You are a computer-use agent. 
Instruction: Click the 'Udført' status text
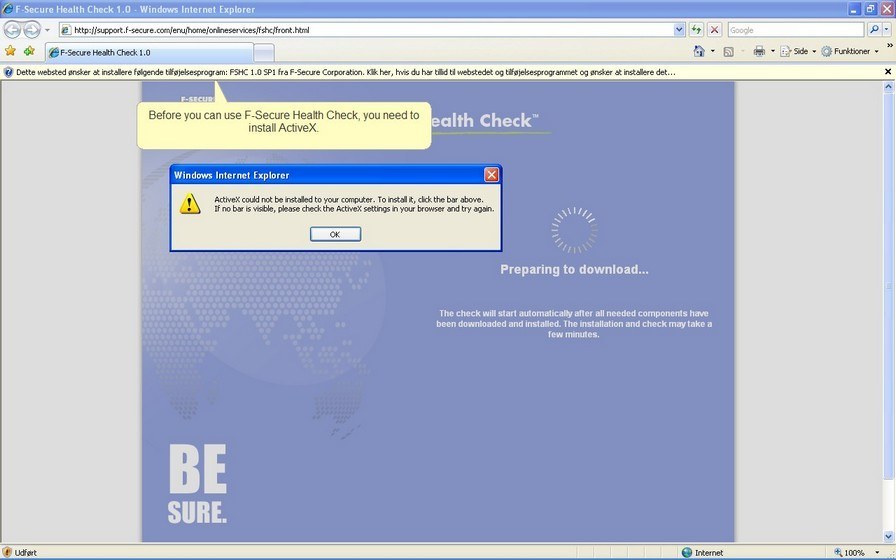[26, 553]
